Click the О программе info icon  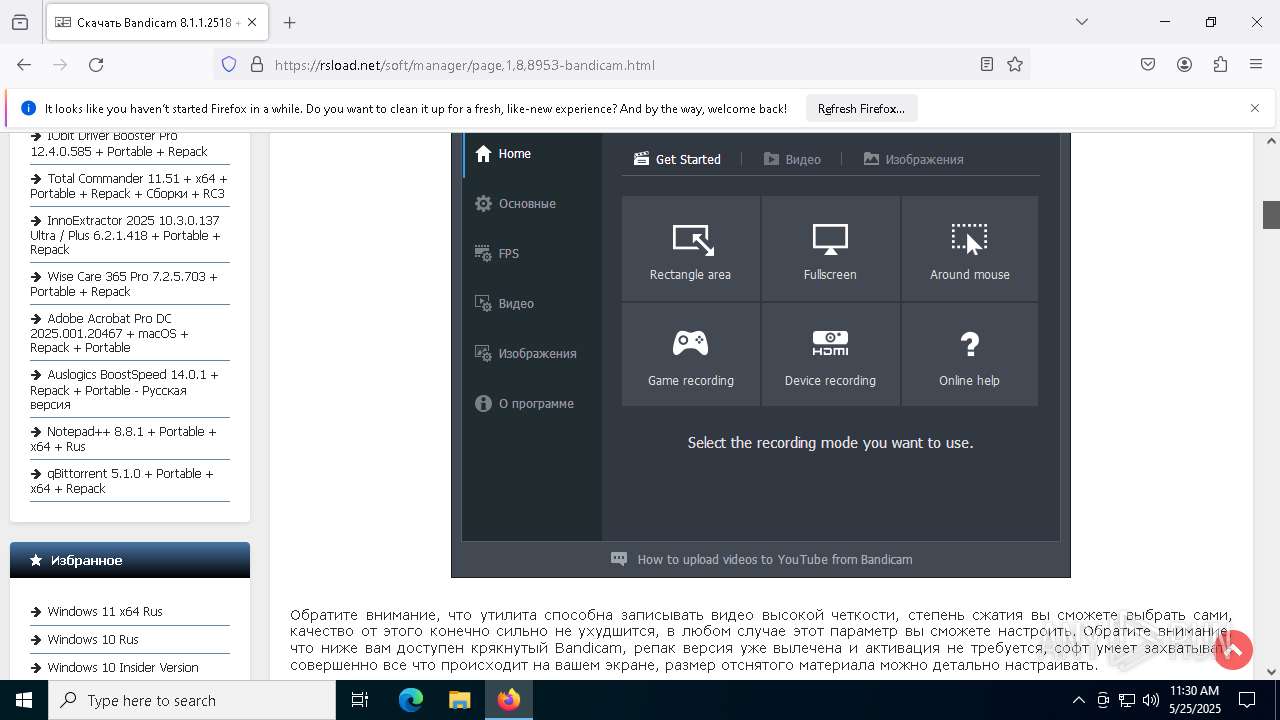click(484, 403)
